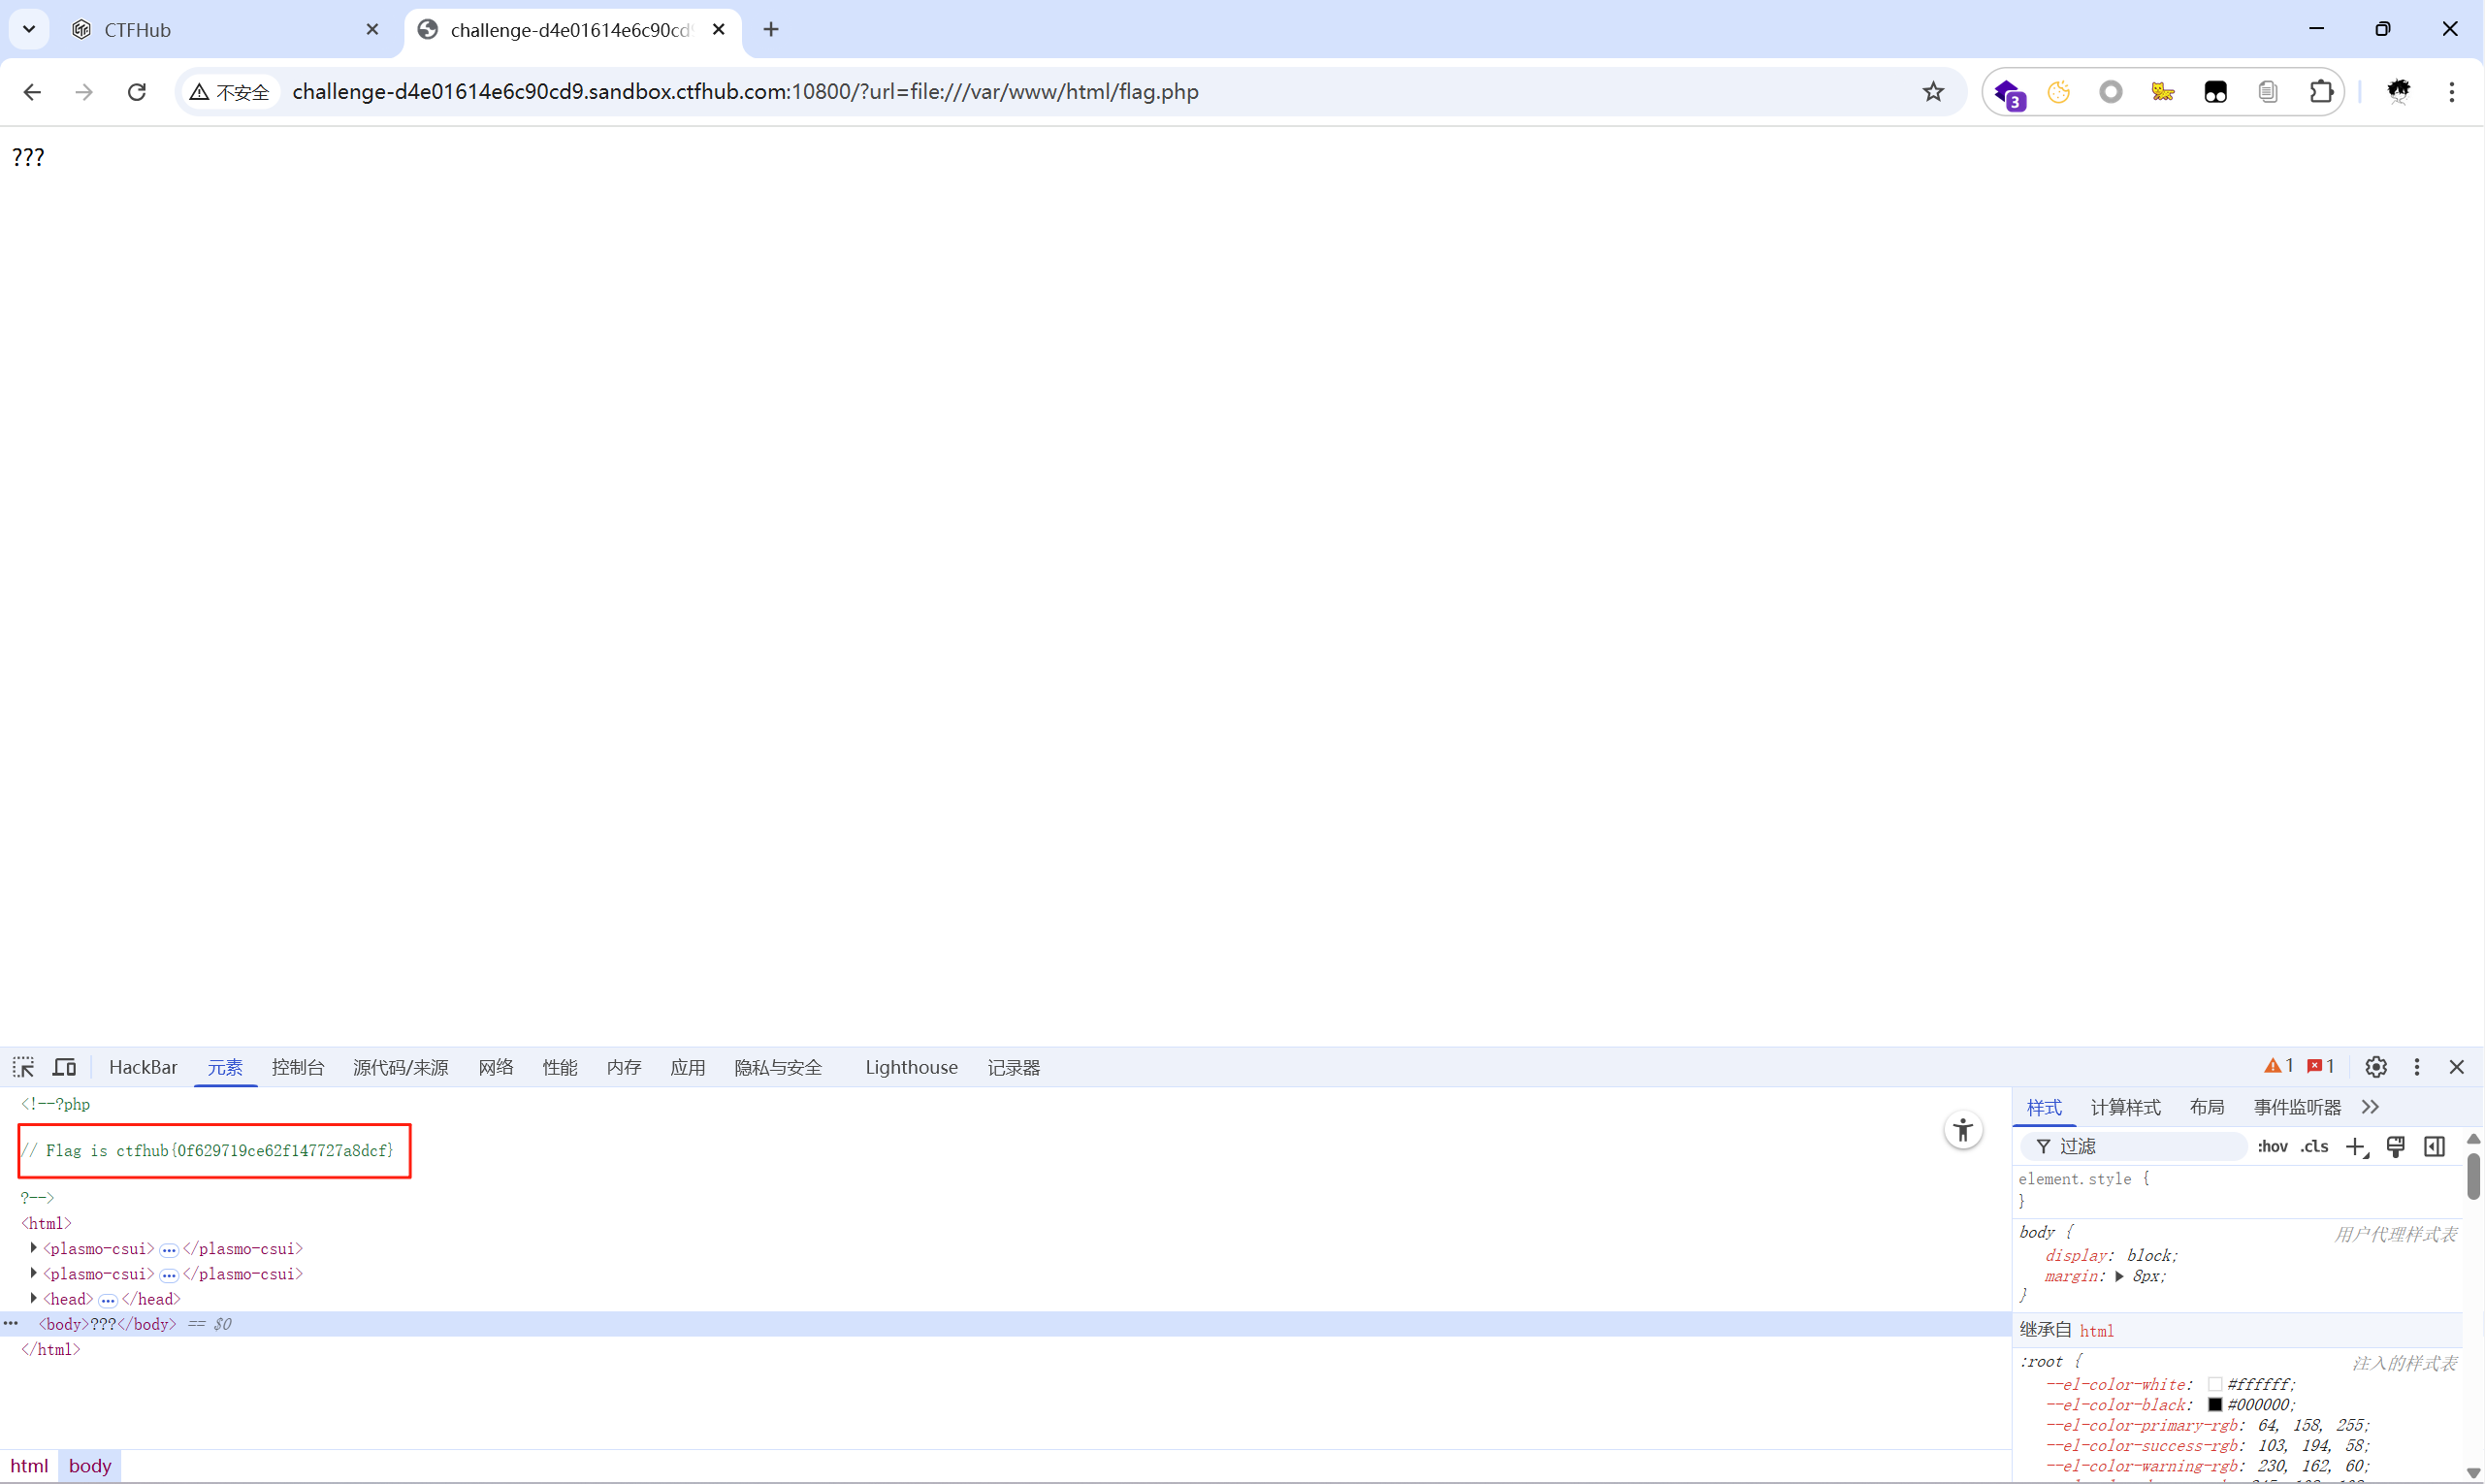The image size is (2485, 1484).
Task: Bookmark this page with star icon
Action: coord(1933,92)
